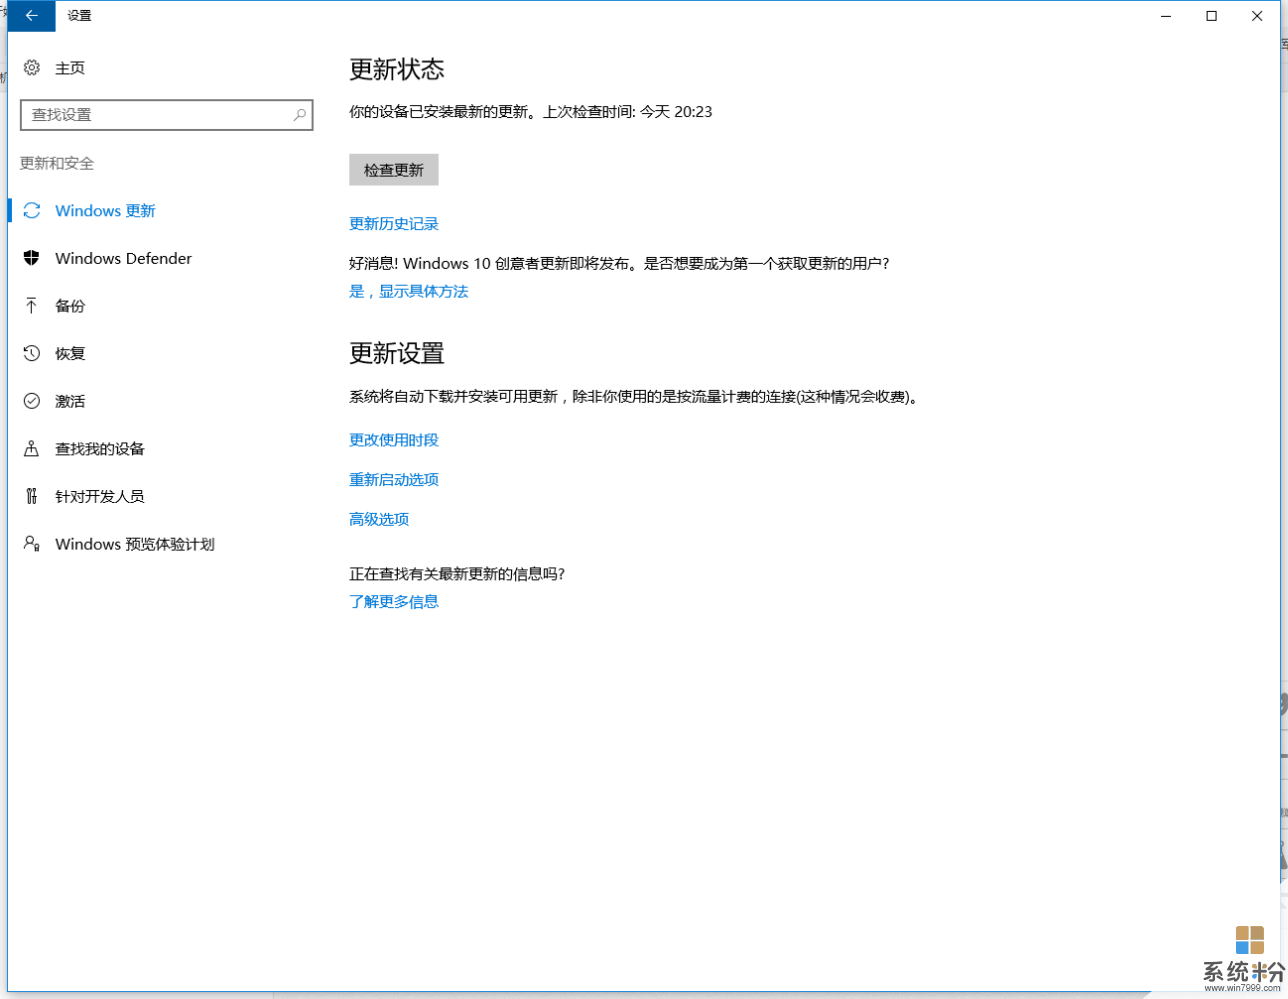This screenshot has width=1288, height=999.
Task: Open the 恢复 page
Action: pyautogui.click(x=70, y=353)
